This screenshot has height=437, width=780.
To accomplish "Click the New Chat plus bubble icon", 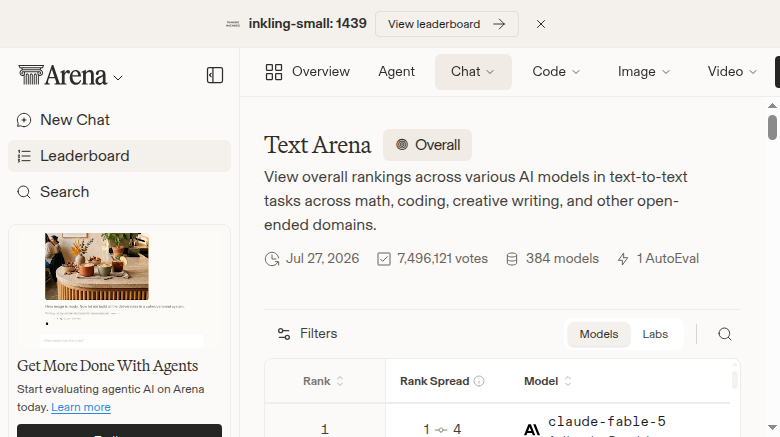I will click(x=24, y=120).
